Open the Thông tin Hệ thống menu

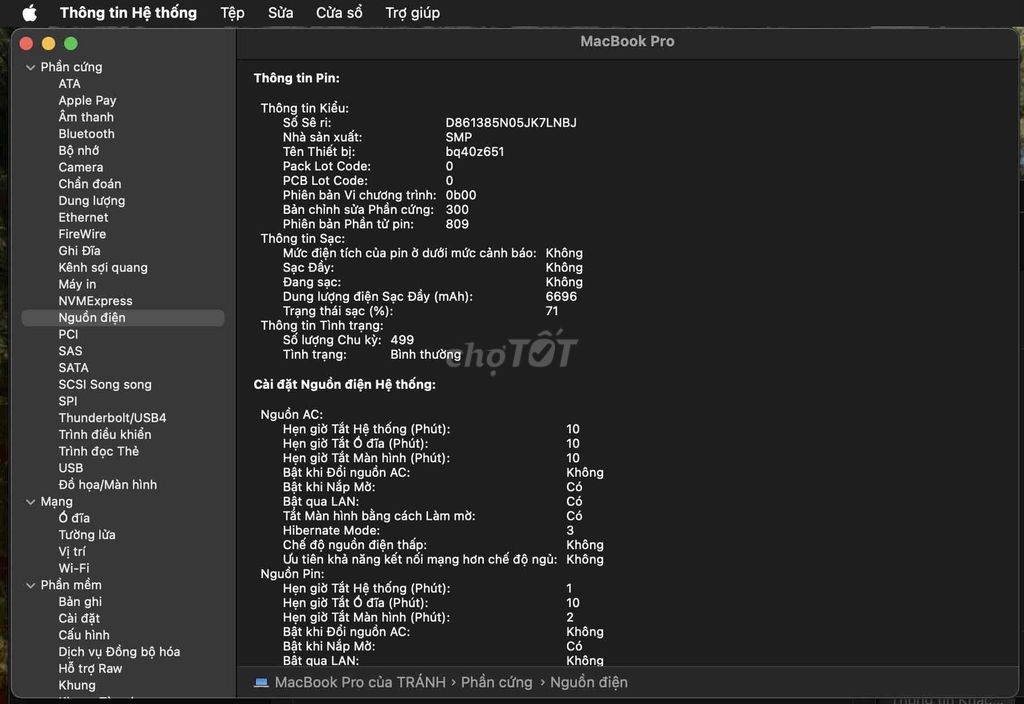[x=128, y=13]
